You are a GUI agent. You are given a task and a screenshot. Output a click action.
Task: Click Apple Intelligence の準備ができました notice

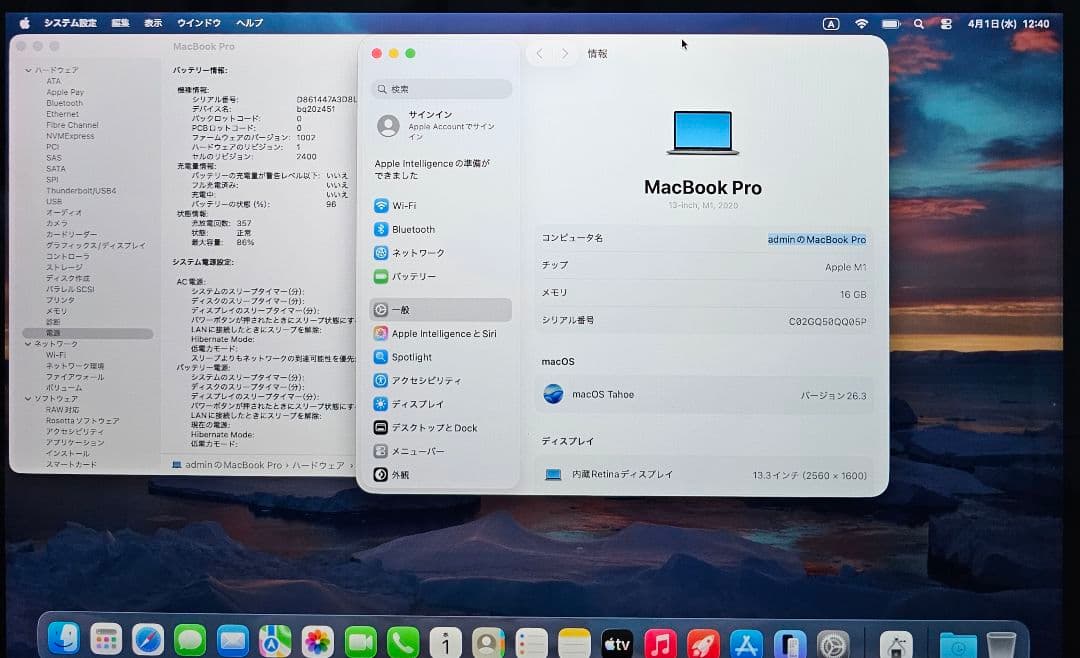tap(433, 169)
